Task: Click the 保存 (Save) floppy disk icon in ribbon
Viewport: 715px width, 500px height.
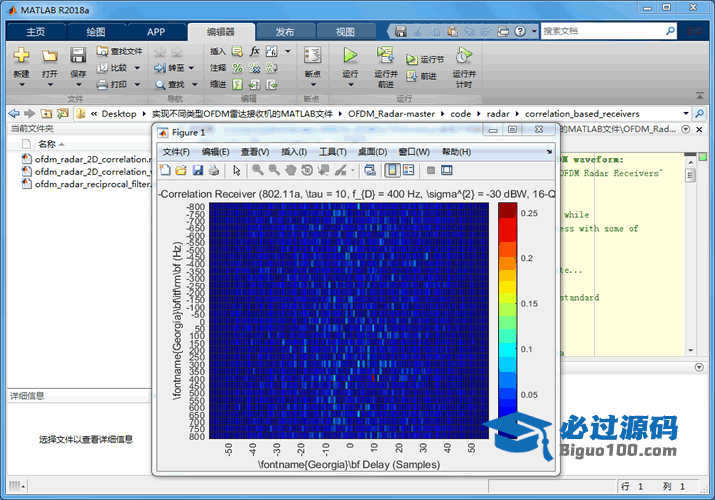Action: [x=78, y=55]
